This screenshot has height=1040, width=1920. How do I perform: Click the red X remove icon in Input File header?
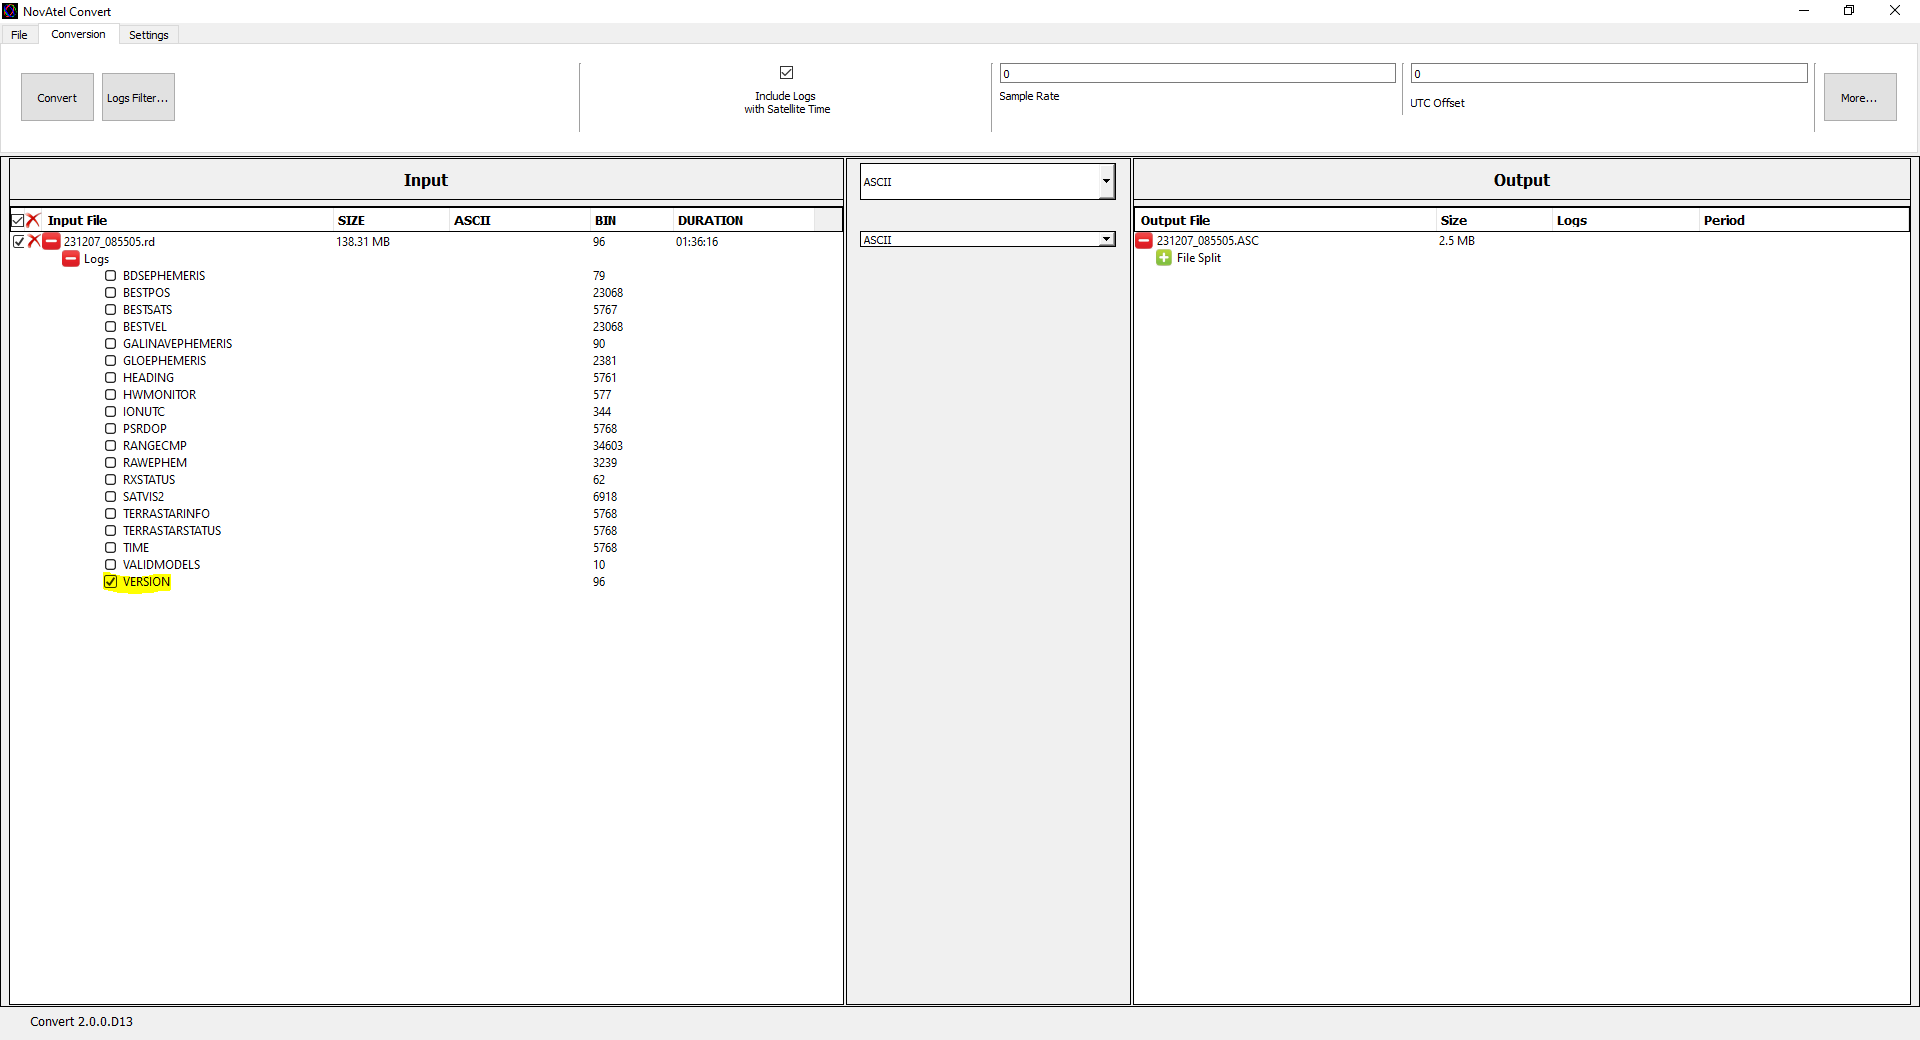[x=34, y=220]
